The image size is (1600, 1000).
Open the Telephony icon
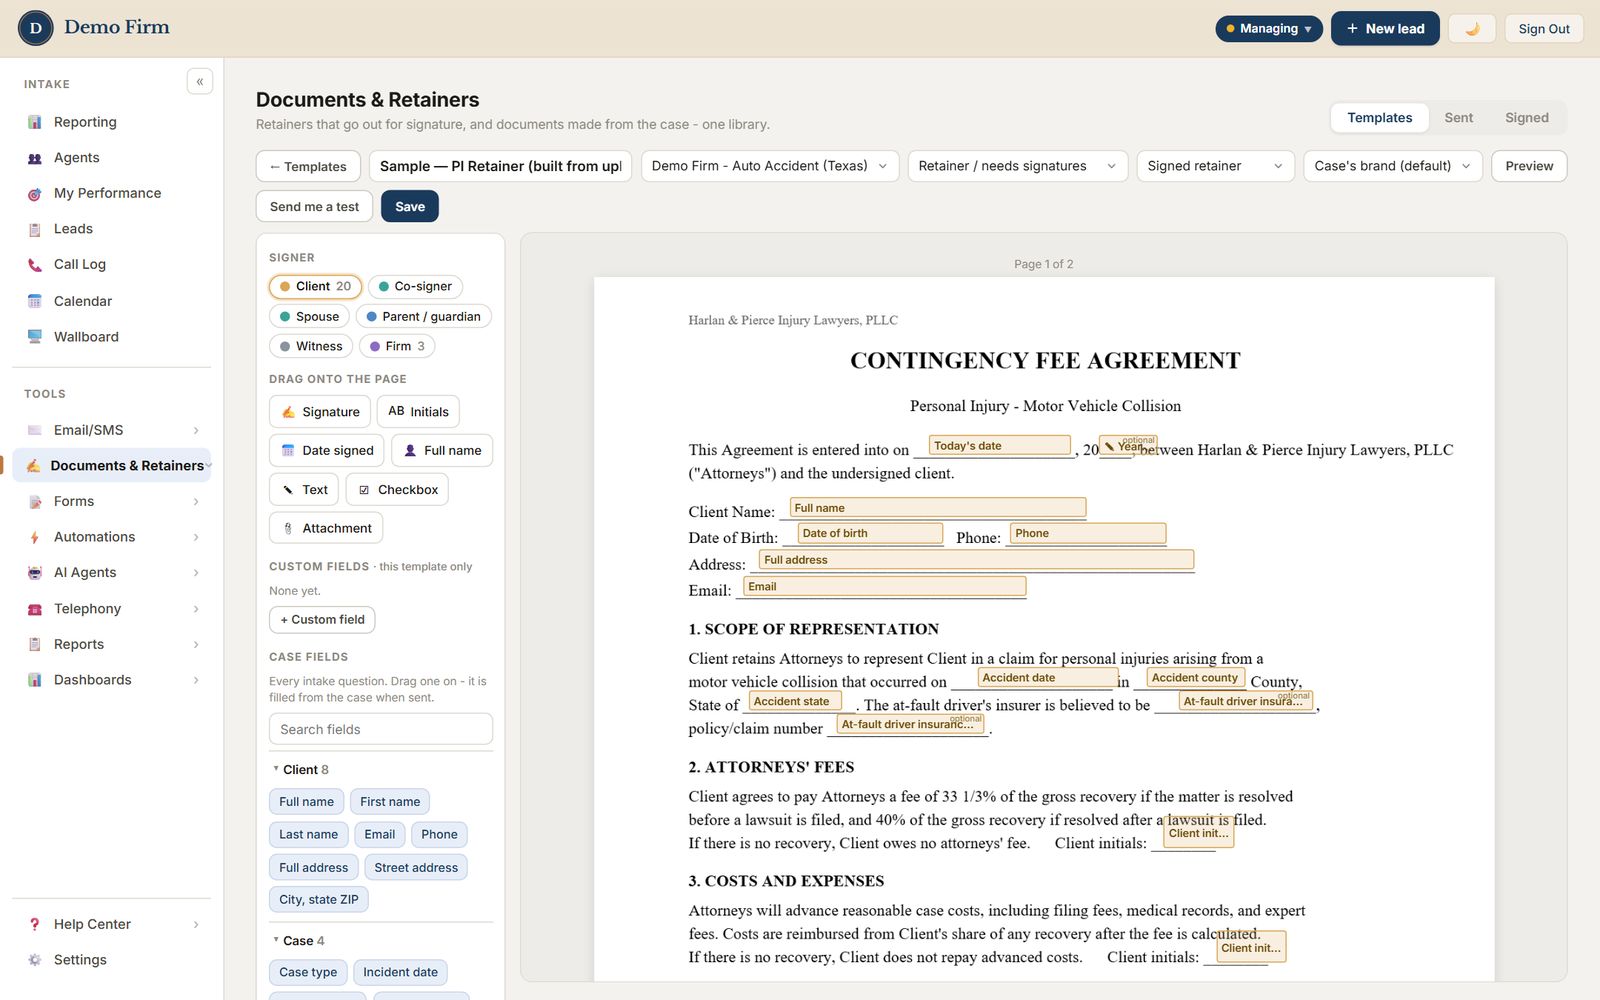pyautogui.click(x=35, y=609)
